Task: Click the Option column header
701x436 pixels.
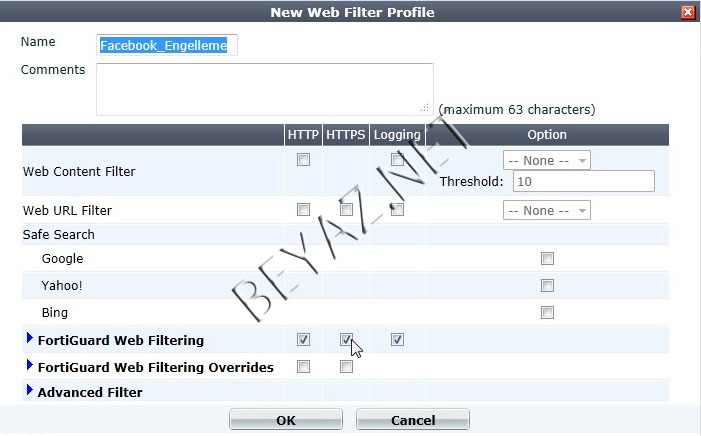Action: pos(547,135)
